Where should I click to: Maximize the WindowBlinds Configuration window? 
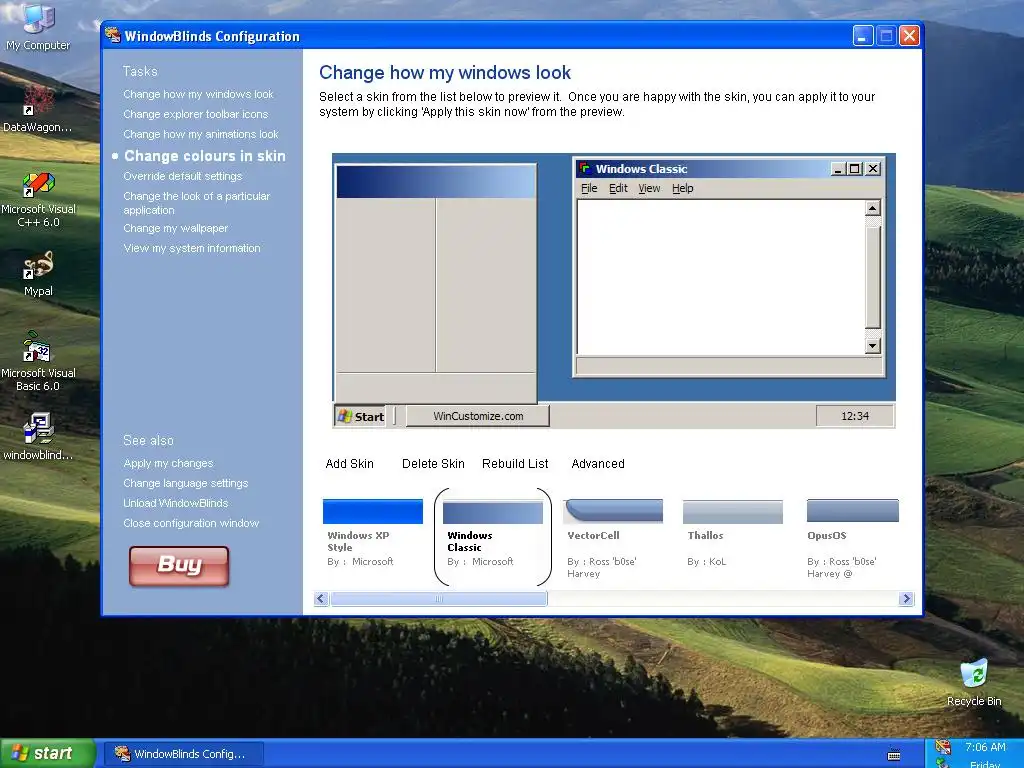[x=886, y=35]
